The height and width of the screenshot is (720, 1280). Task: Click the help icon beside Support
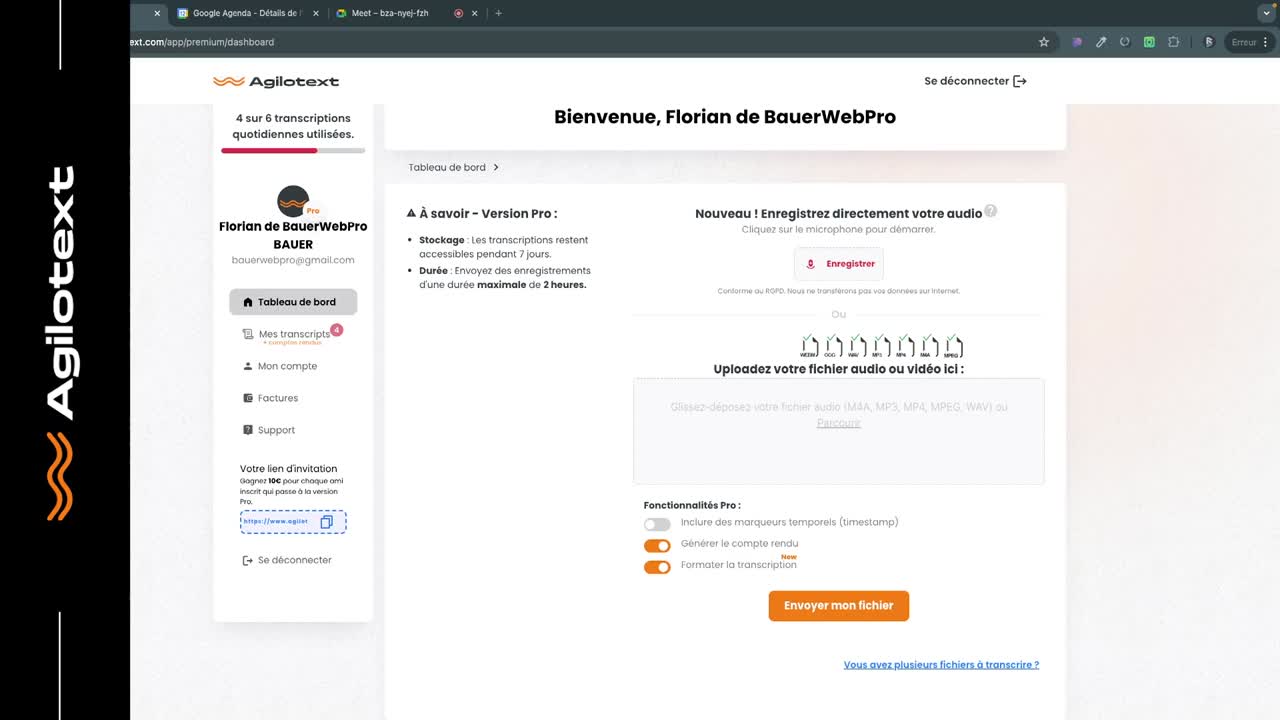click(x=248, y=430)
